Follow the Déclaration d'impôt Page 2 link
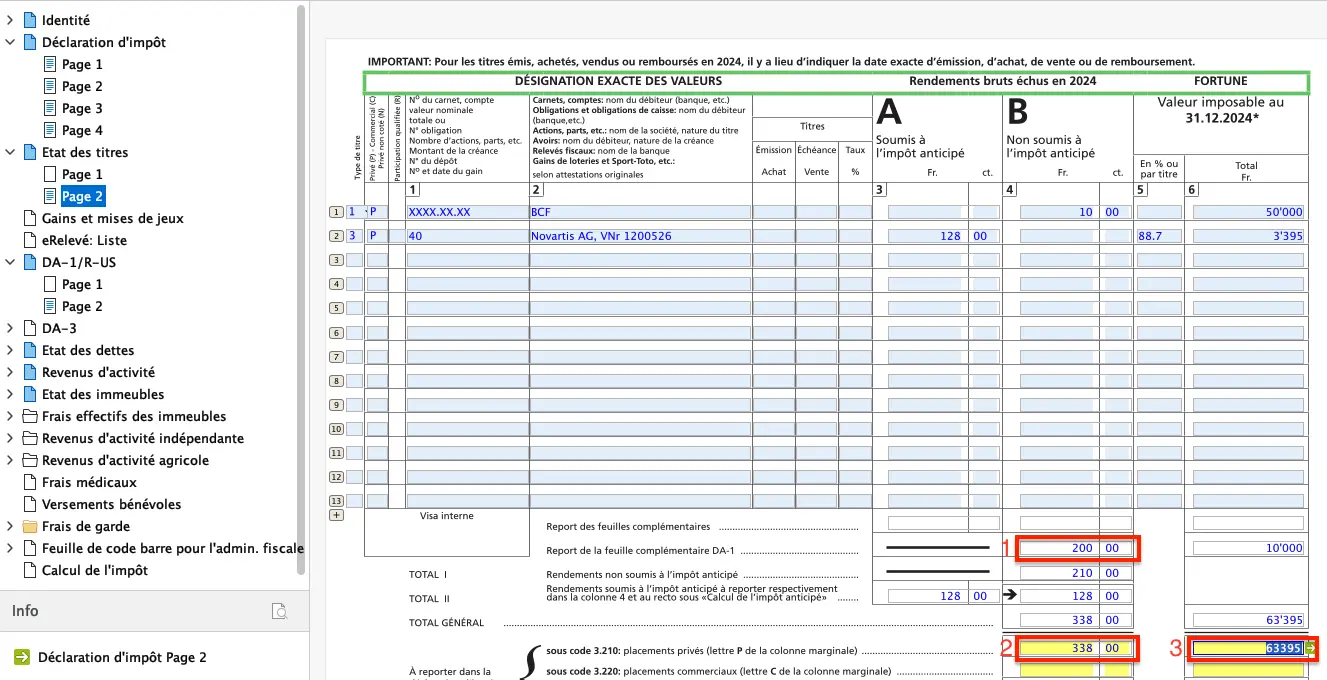Viewport: 1327px width, 680px height. (122, 657)
